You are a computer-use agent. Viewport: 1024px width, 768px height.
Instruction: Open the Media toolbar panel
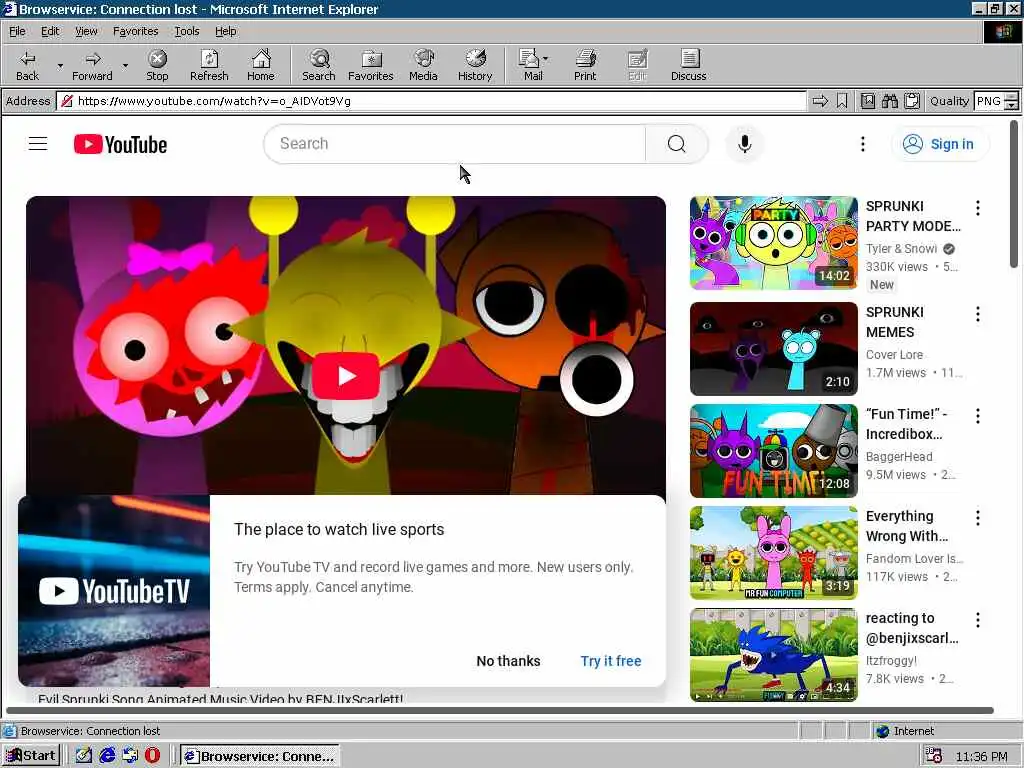423,65
